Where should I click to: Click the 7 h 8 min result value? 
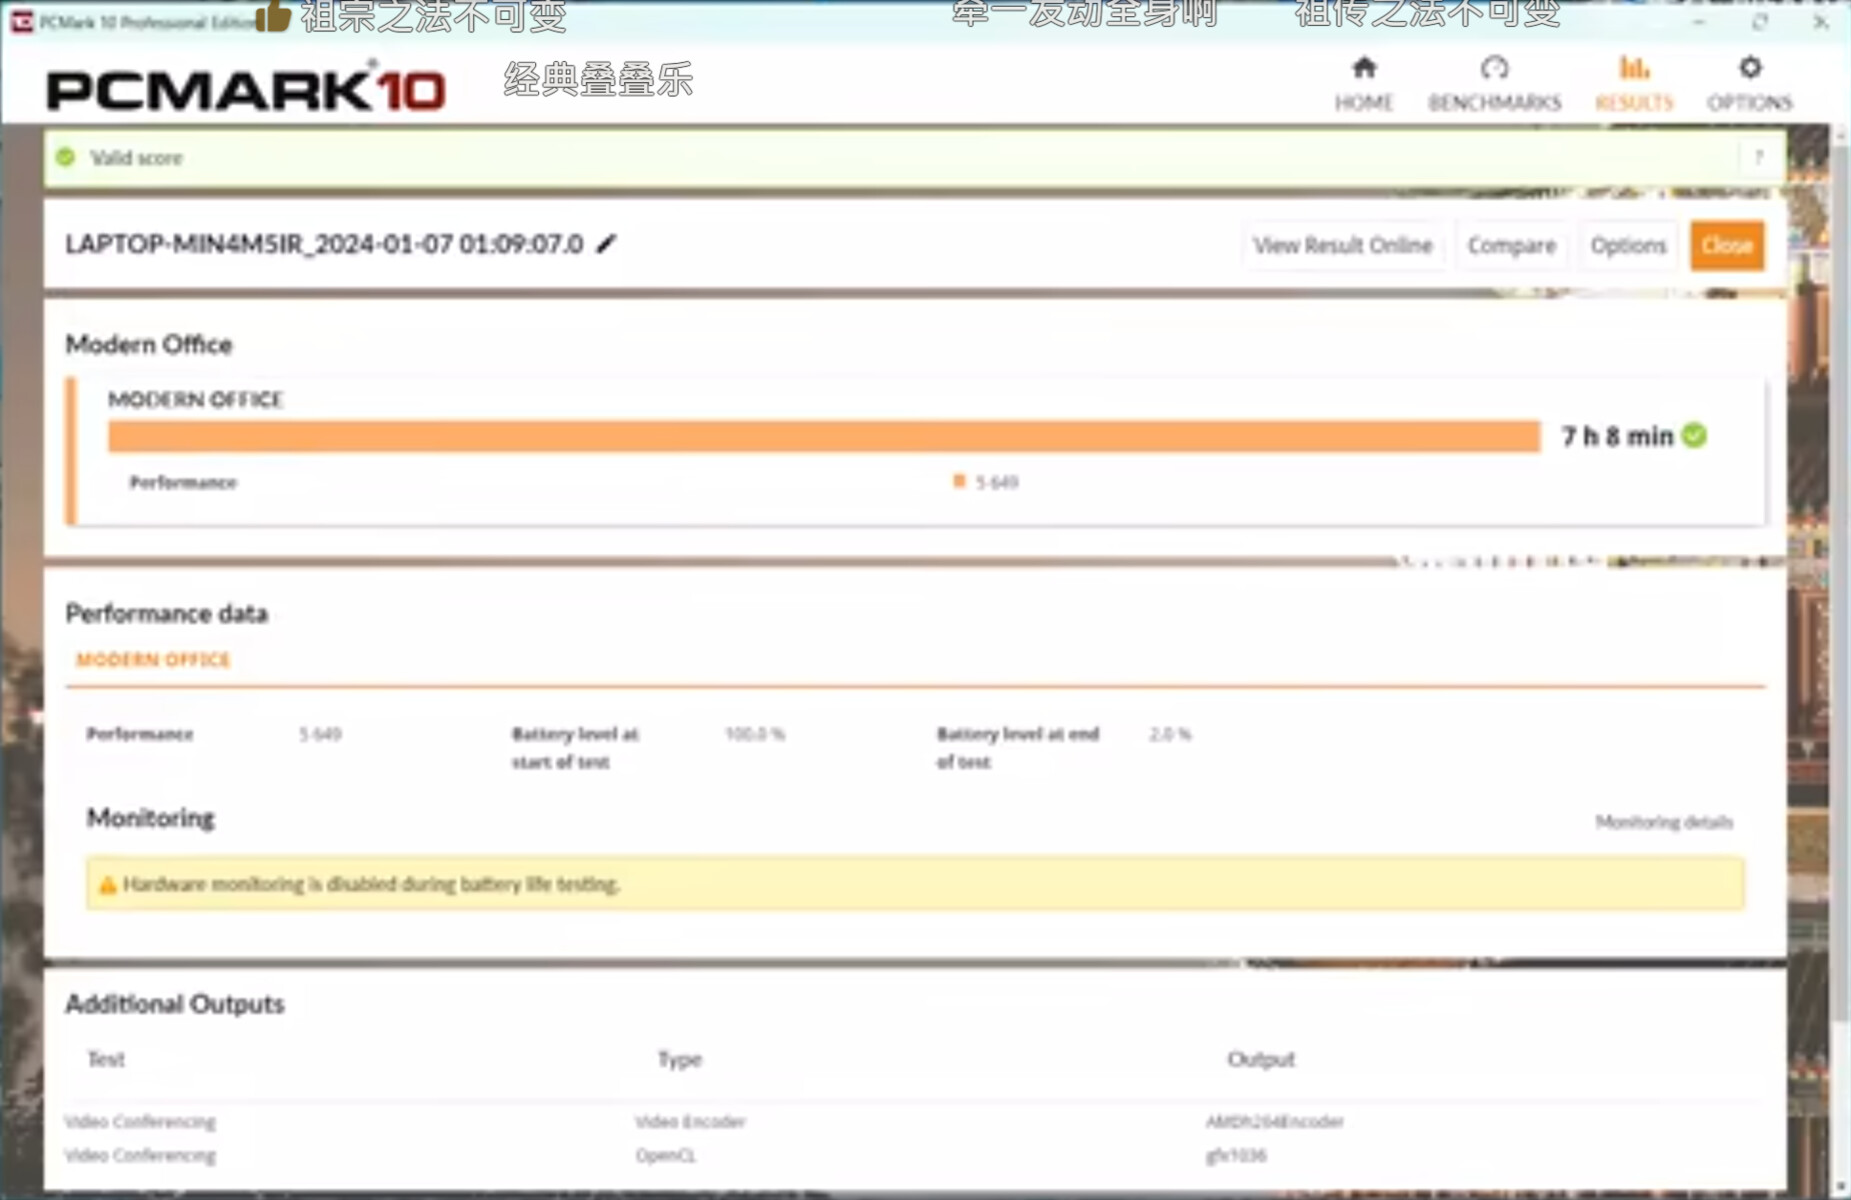coord(1617,437)
